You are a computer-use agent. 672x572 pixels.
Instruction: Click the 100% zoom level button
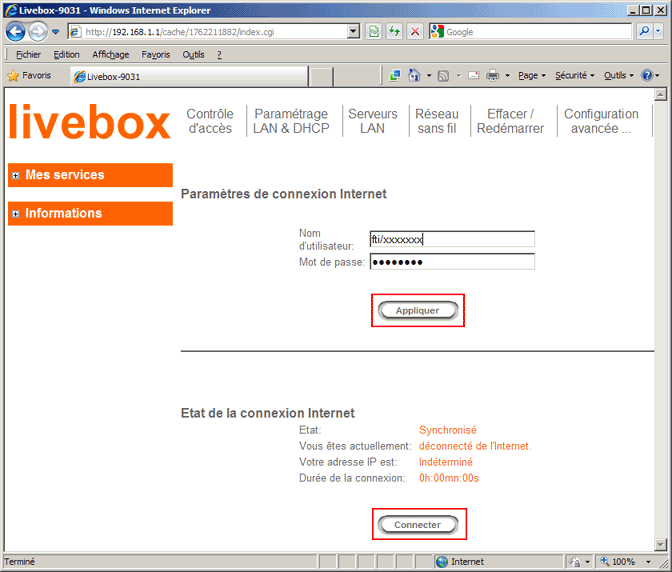click(x=618, y=561)
